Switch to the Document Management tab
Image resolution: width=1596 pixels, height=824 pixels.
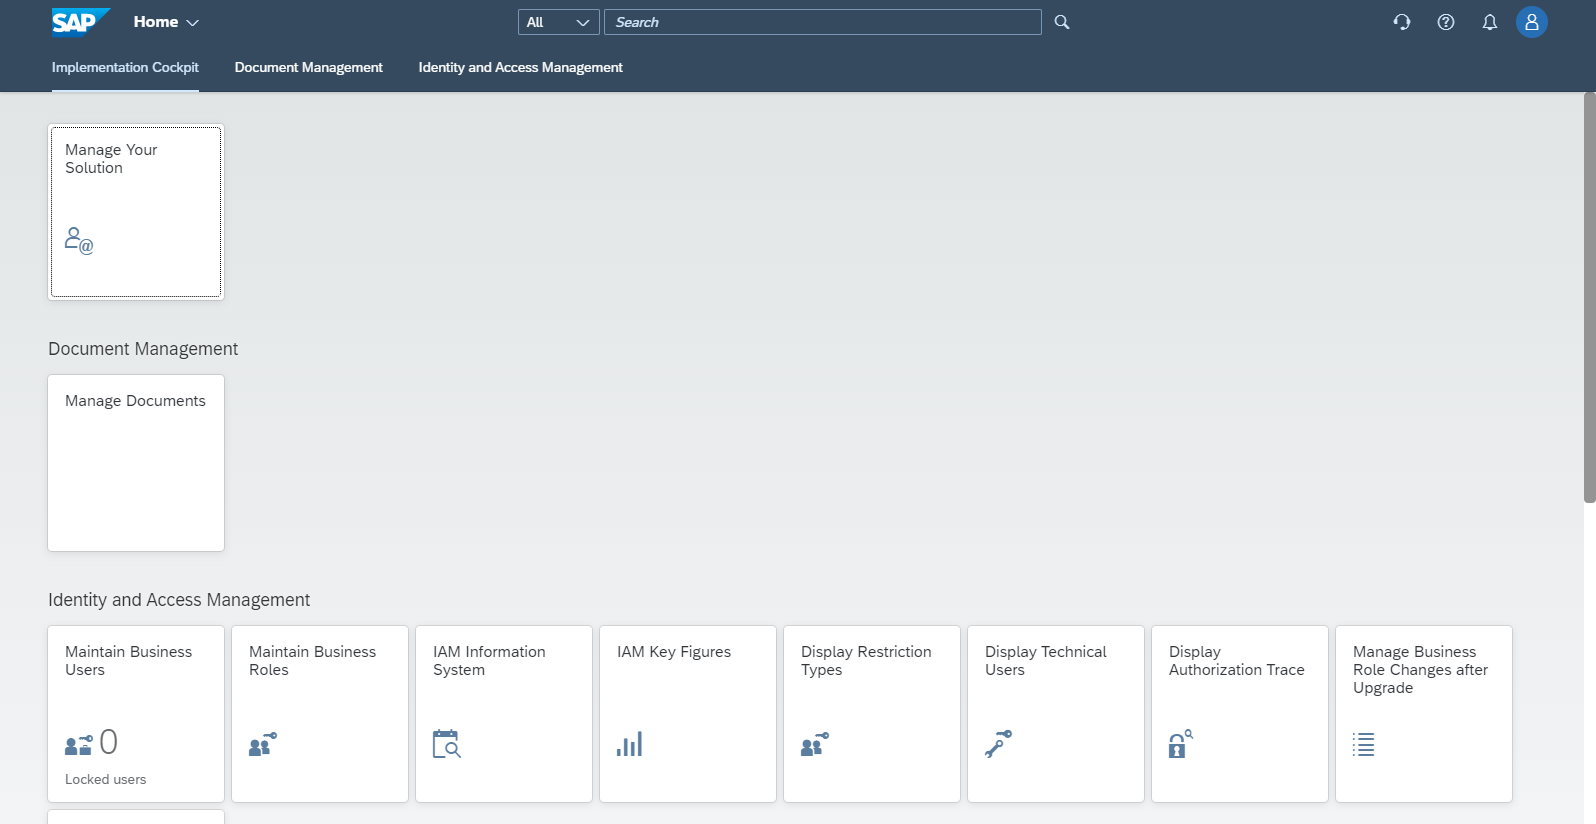pyautogui.click(x=308, y=67)
